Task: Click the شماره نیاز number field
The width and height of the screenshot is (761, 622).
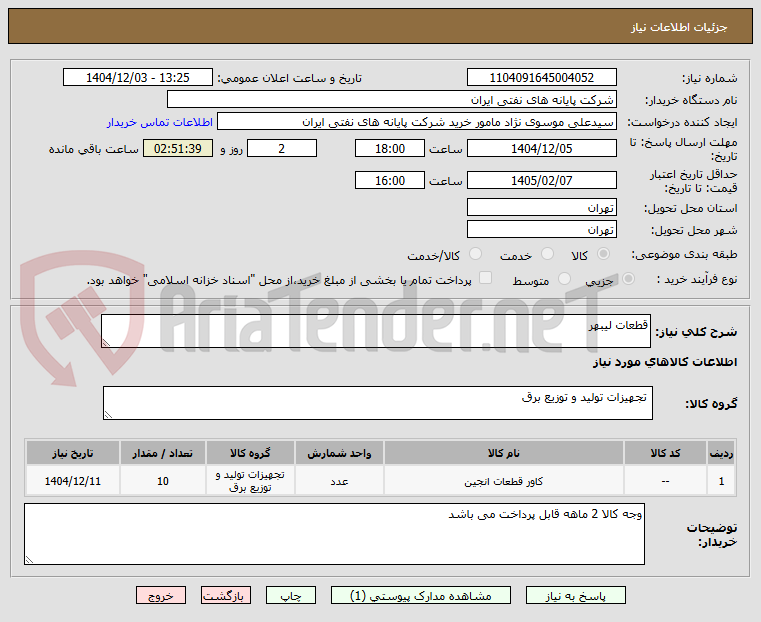Action: (x=542, y=77)
